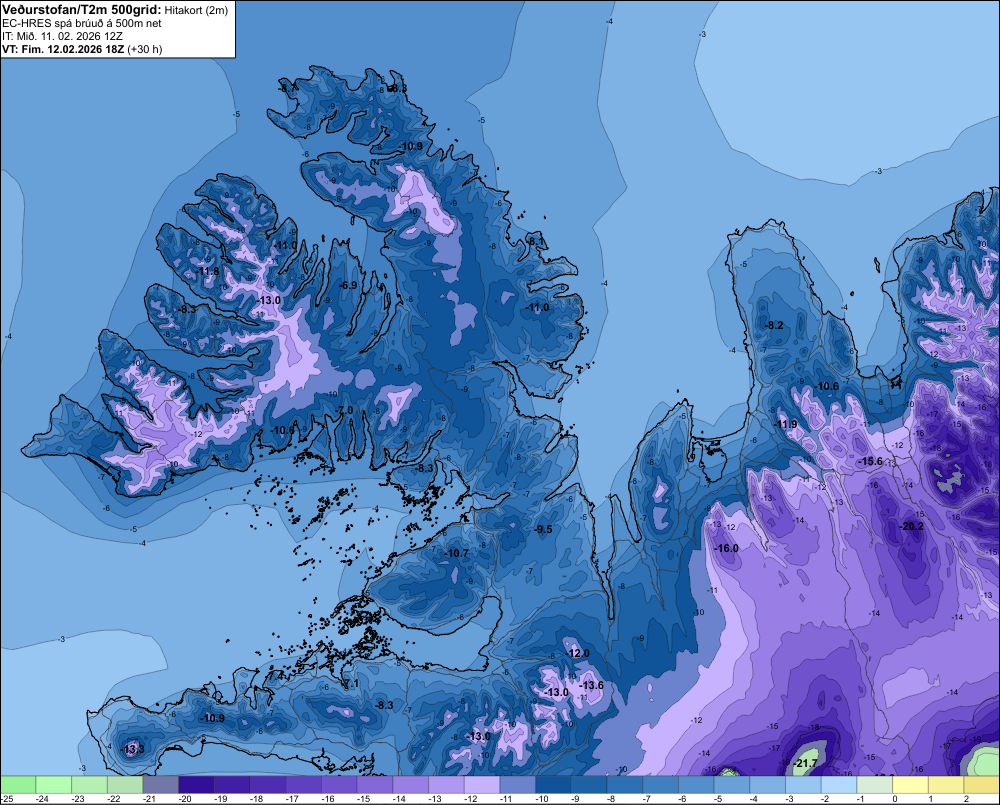Click the -7.0 temperature label

(344, 410)
